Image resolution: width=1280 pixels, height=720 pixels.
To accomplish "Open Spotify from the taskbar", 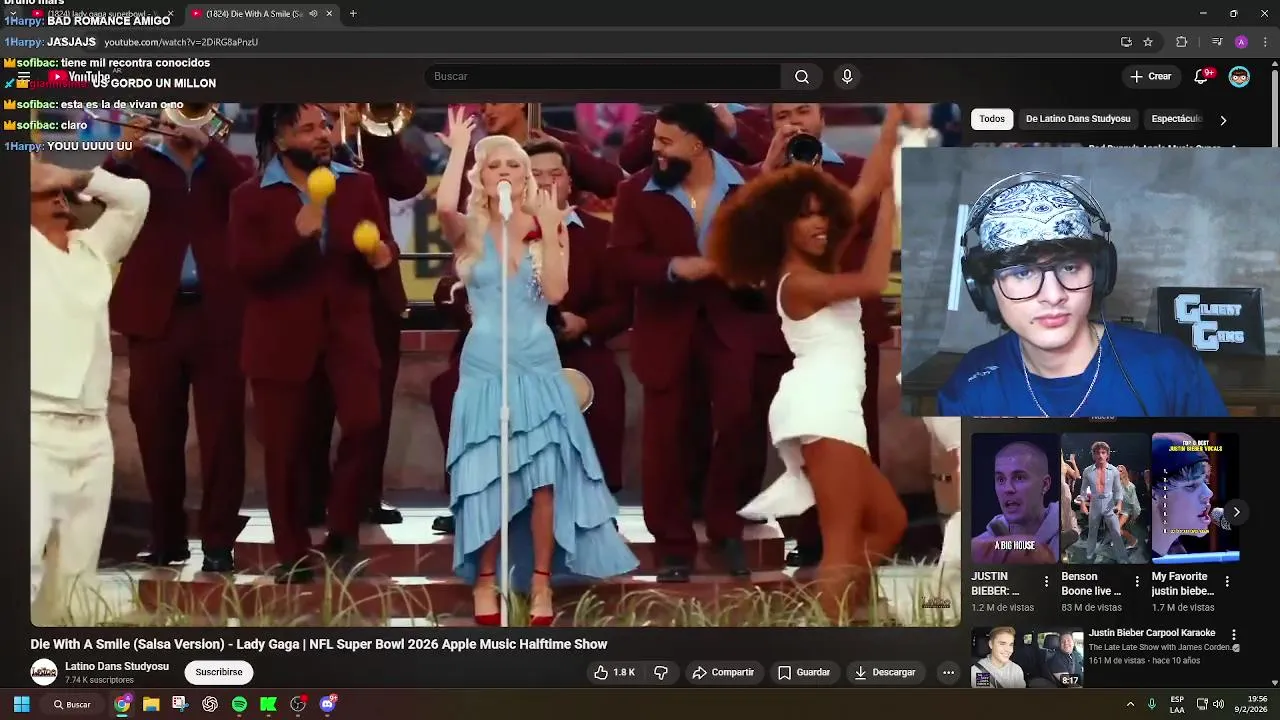I will pos(239,704).
